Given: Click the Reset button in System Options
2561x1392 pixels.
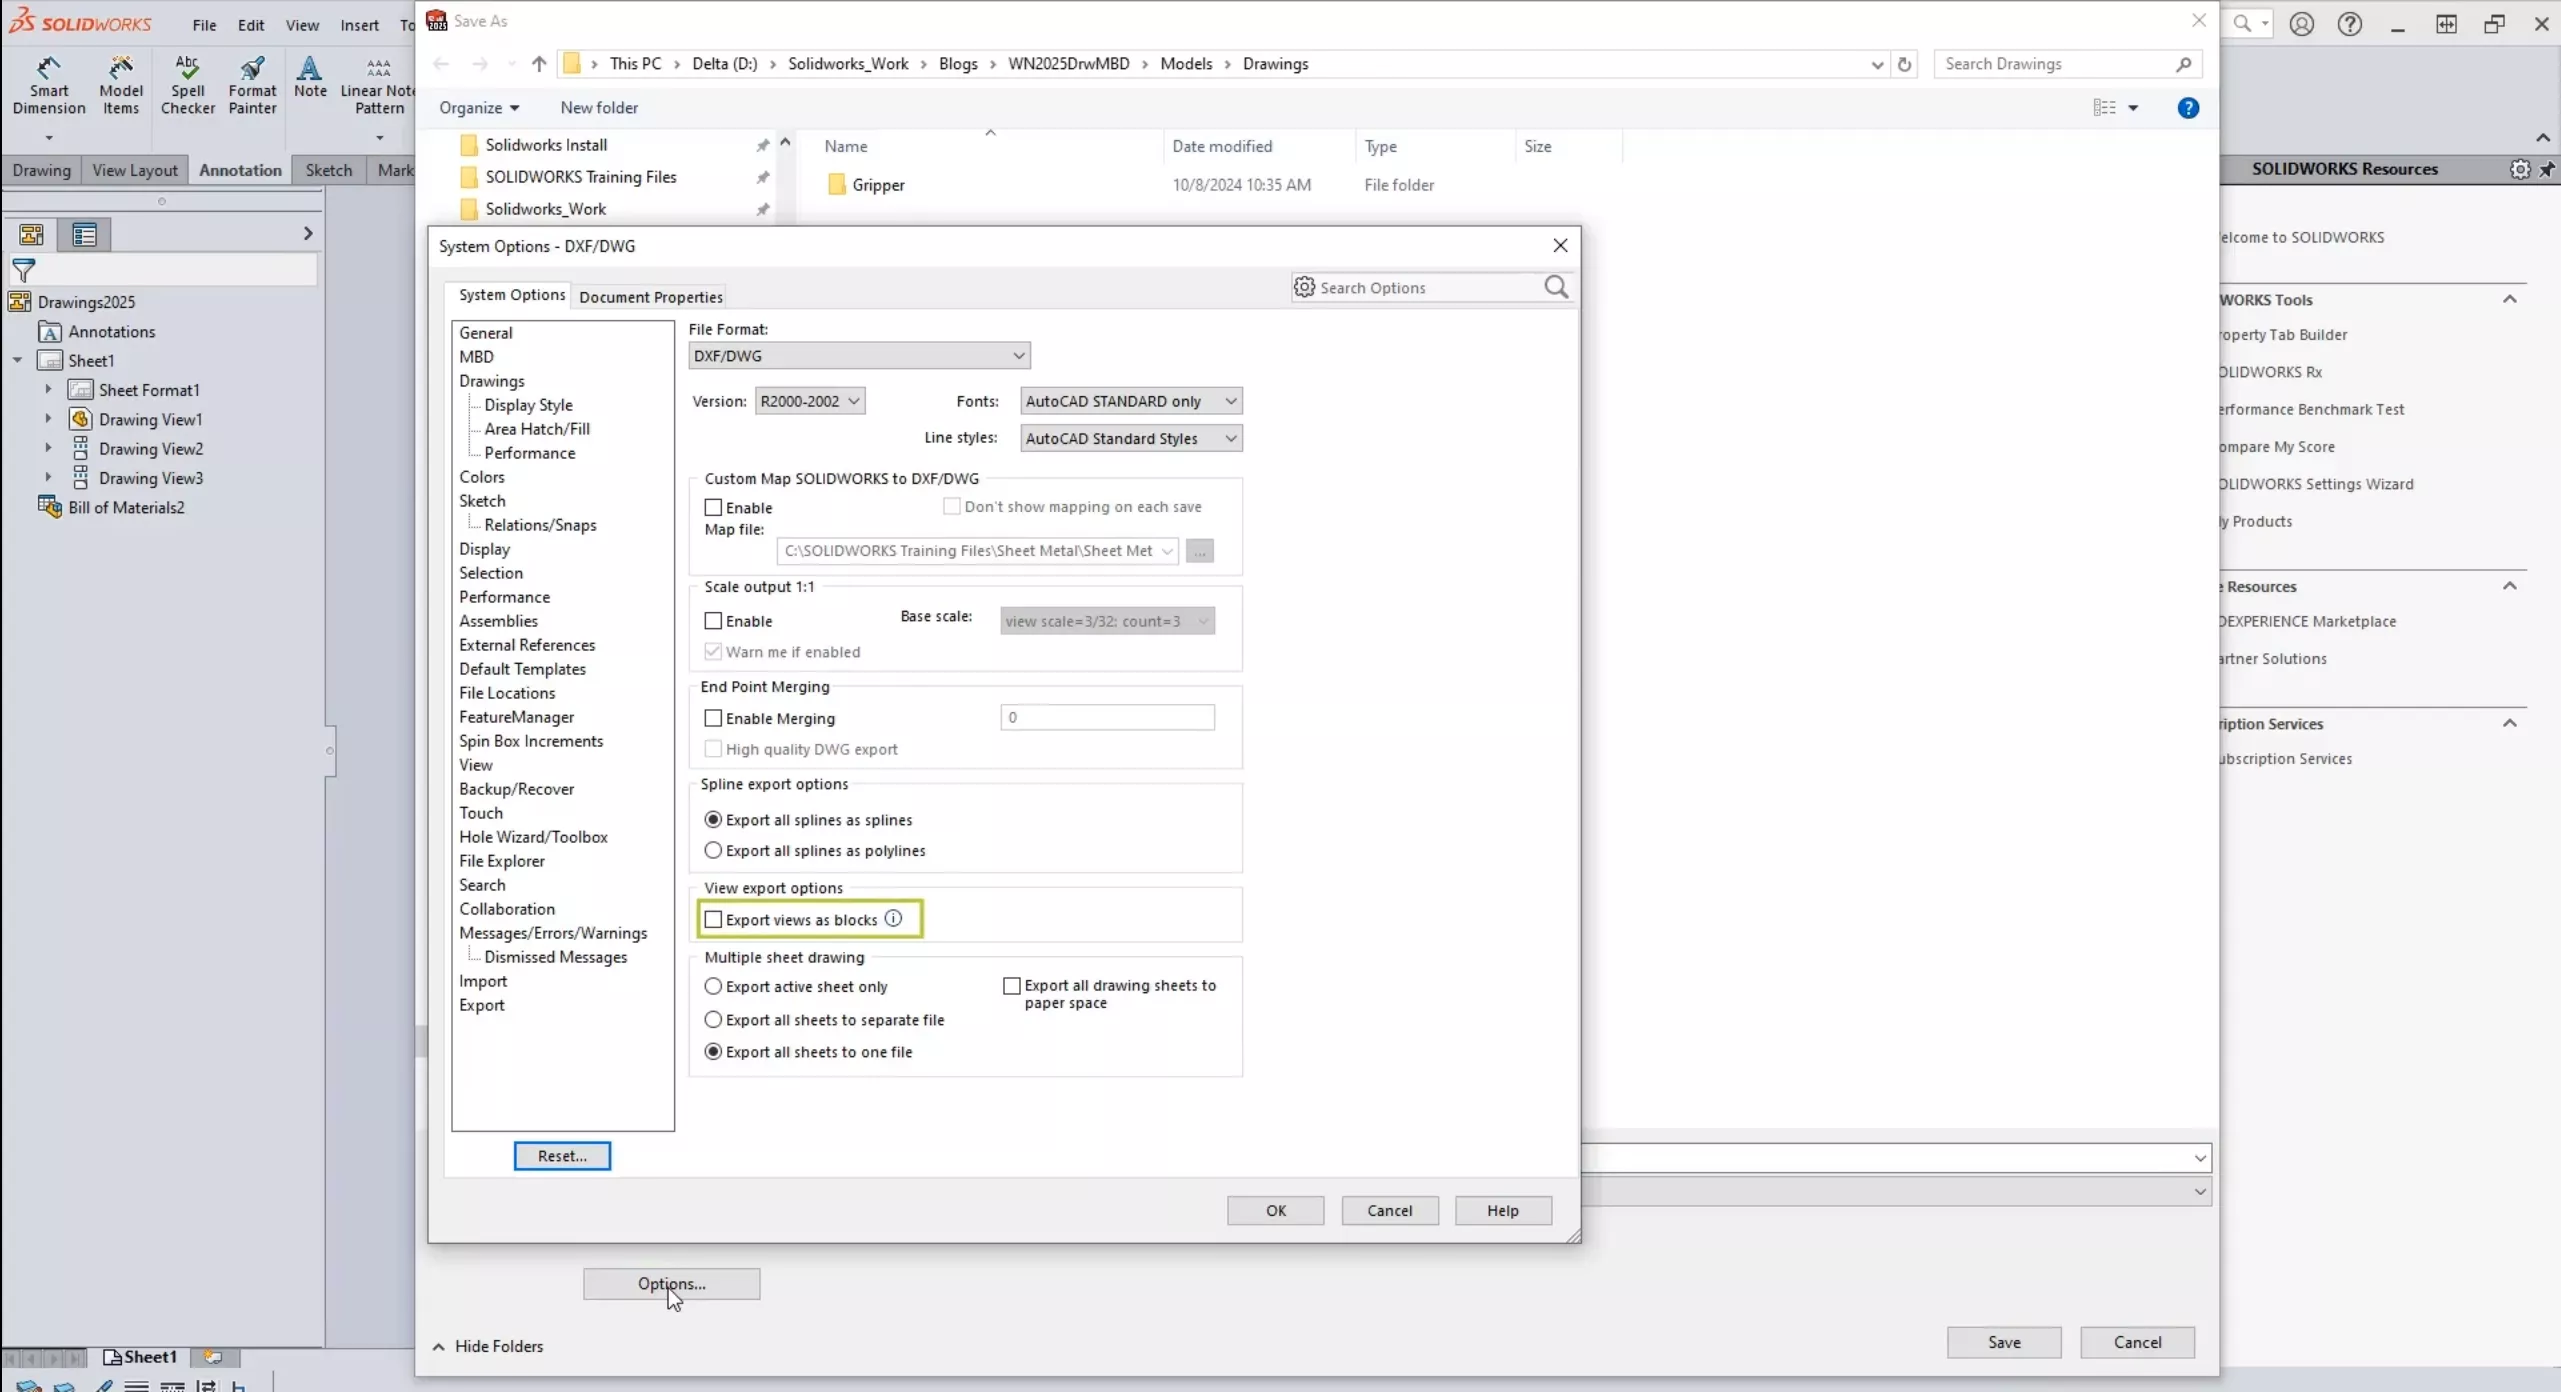Looking at the screenshot, I should pyautogui.click(x=561, y=1154).
